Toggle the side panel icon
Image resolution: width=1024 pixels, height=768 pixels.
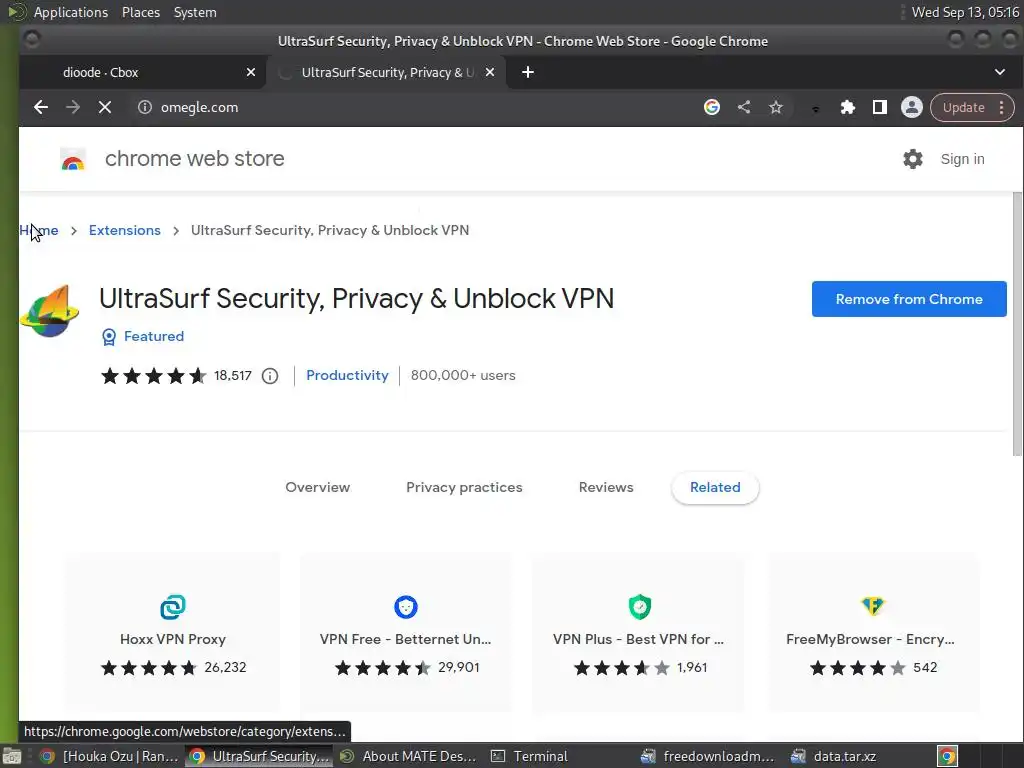coord(880,107)
